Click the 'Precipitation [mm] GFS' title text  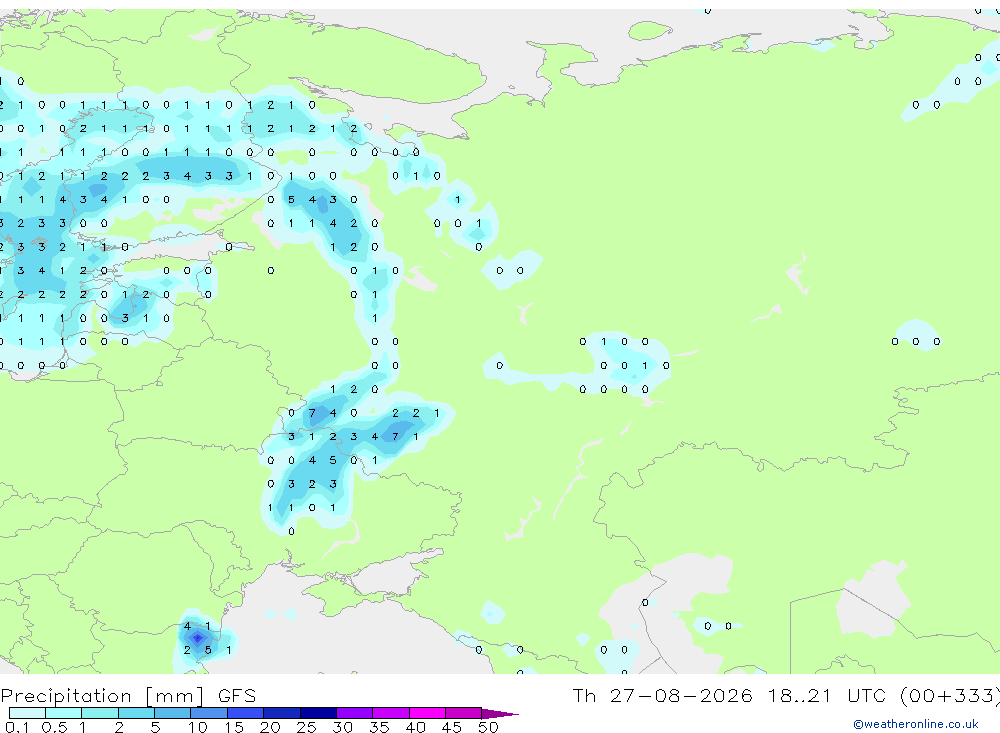tap(128, 696)
